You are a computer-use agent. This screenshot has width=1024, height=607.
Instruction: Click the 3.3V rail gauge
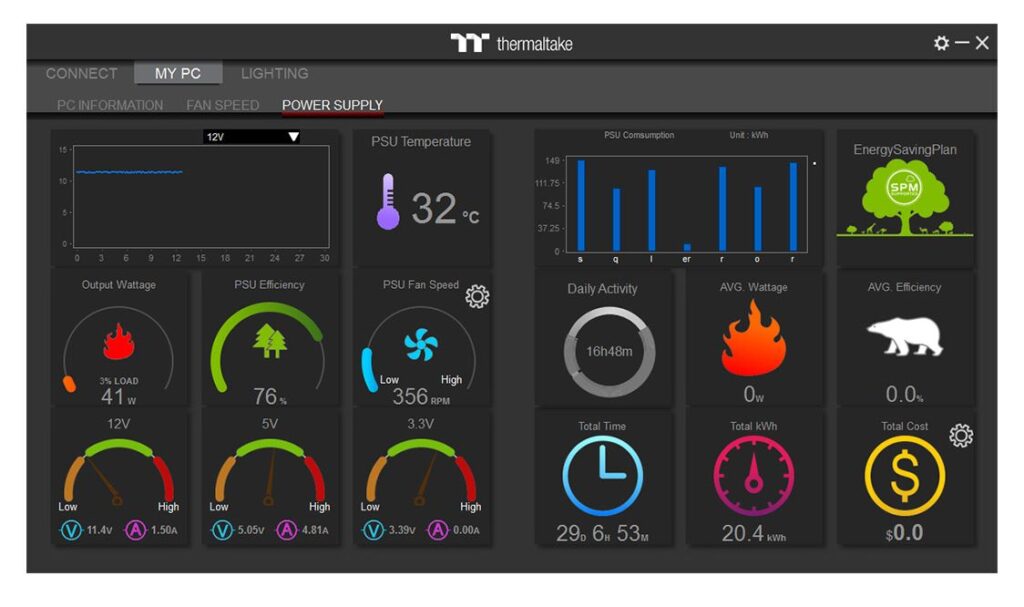point(421,474)
